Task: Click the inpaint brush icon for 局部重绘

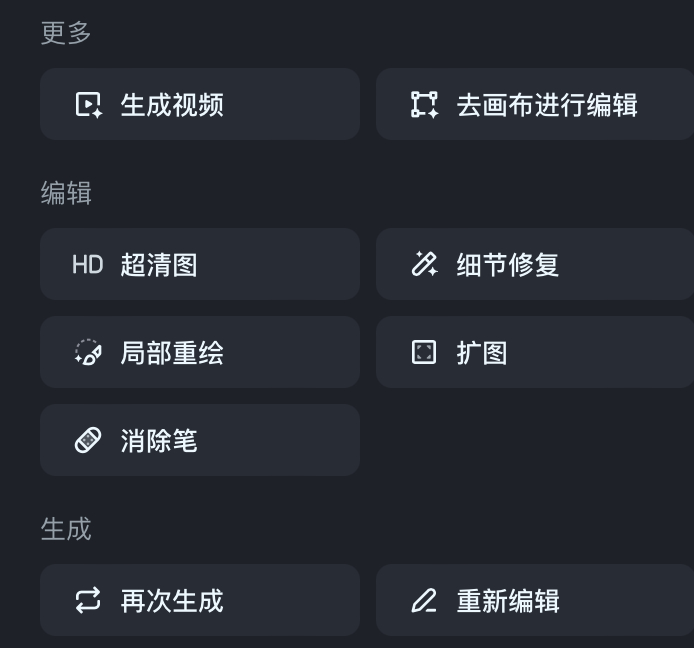Action: point(88,352)
